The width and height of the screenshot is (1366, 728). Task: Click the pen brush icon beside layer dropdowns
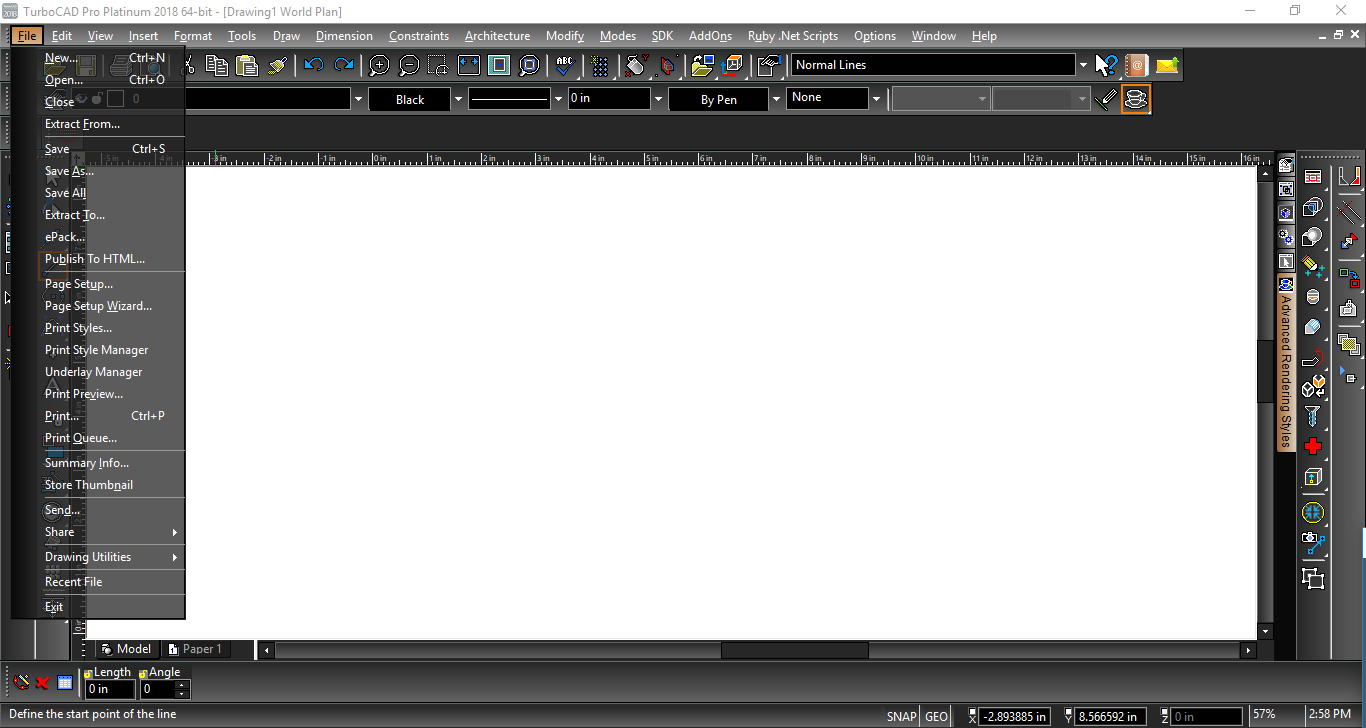[x=1105, y=99]
